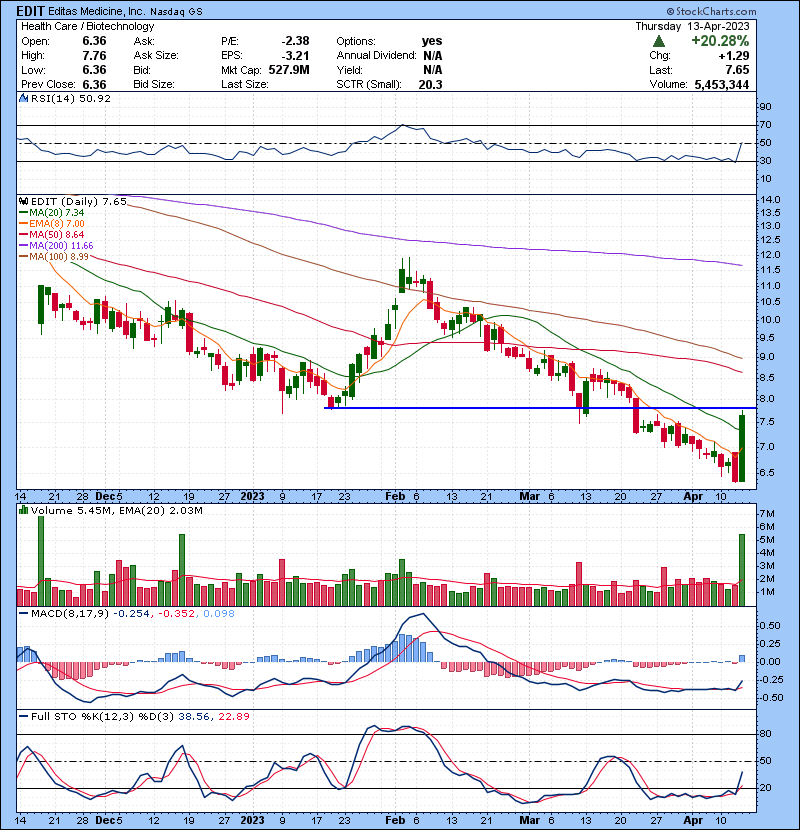Click the SCTR (Small) value 20.3
The width and height of the screenshot is (800, 830).
pyautogui.click(x=430, y=85)
